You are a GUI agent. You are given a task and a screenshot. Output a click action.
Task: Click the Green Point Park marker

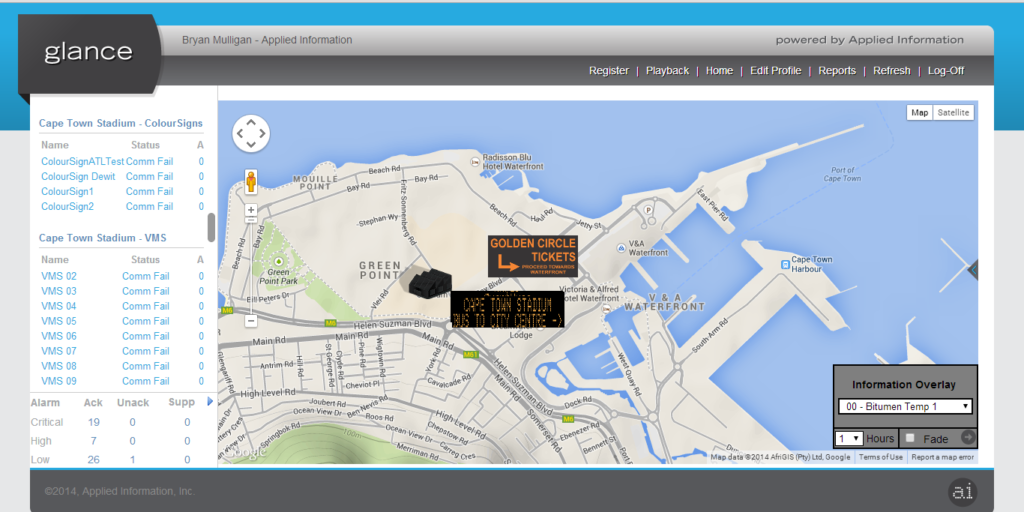(279, 261)
